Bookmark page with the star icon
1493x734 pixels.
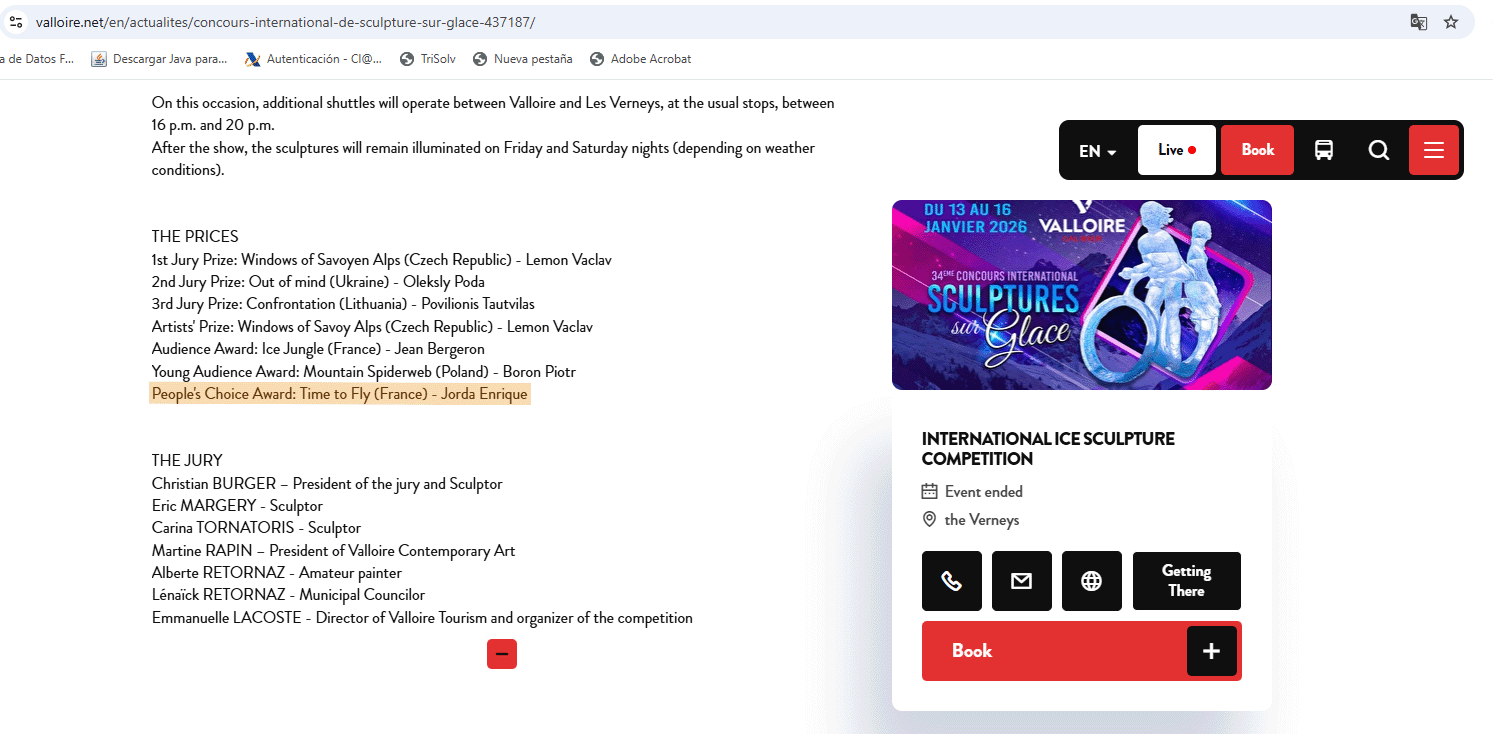(x=1451, y=22)
